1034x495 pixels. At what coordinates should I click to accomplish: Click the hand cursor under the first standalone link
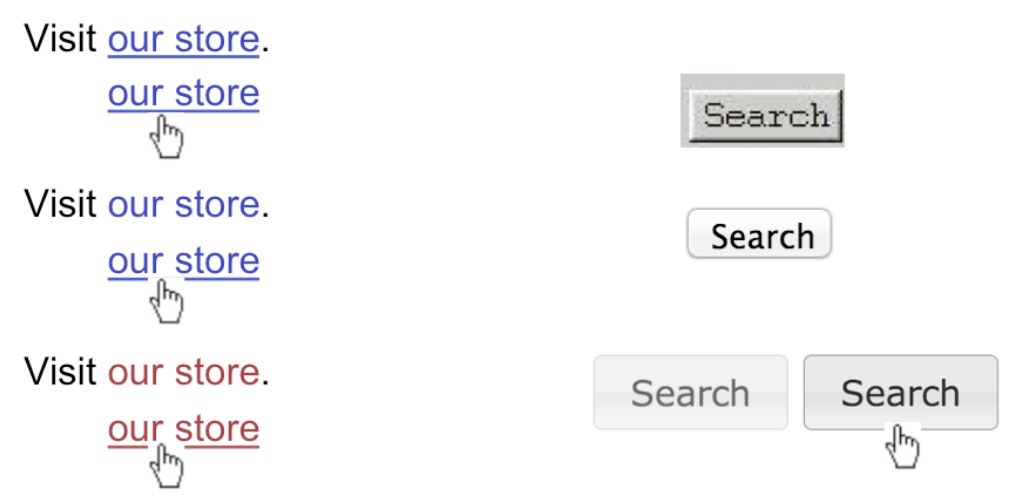(x=167, y=136)
